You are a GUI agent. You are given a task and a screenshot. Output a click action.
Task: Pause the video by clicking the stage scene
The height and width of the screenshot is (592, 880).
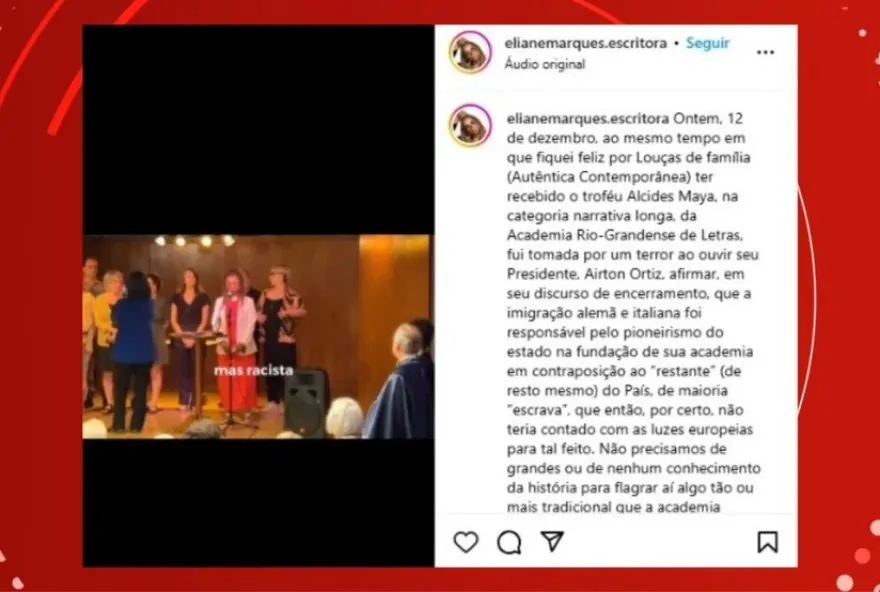coord(258,337)
